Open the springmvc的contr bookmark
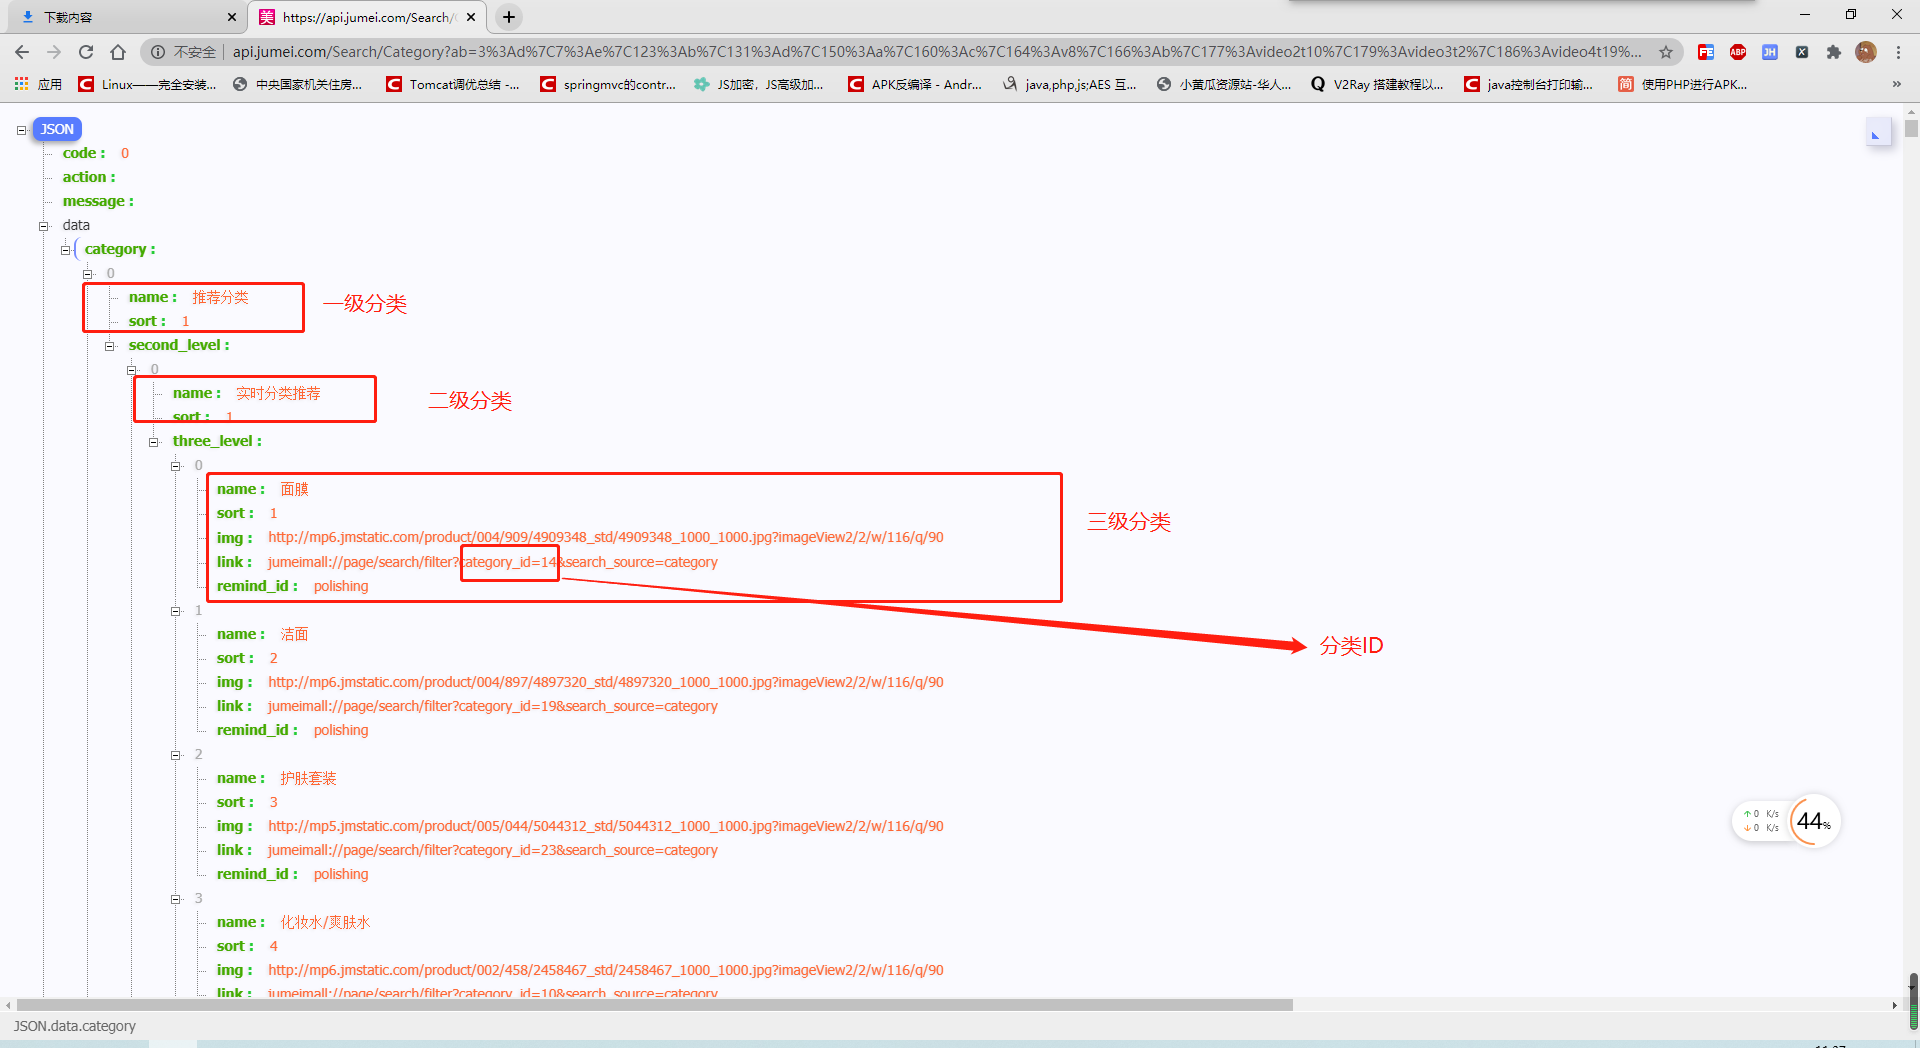 (608, 84)
